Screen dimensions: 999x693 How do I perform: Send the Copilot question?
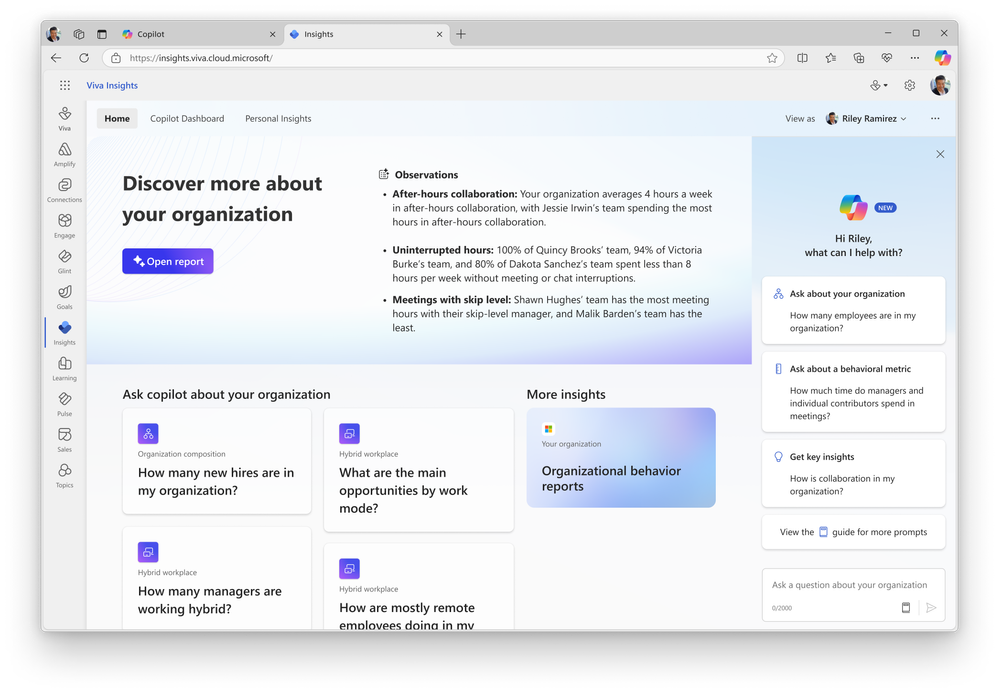click(x=931, y=608)
